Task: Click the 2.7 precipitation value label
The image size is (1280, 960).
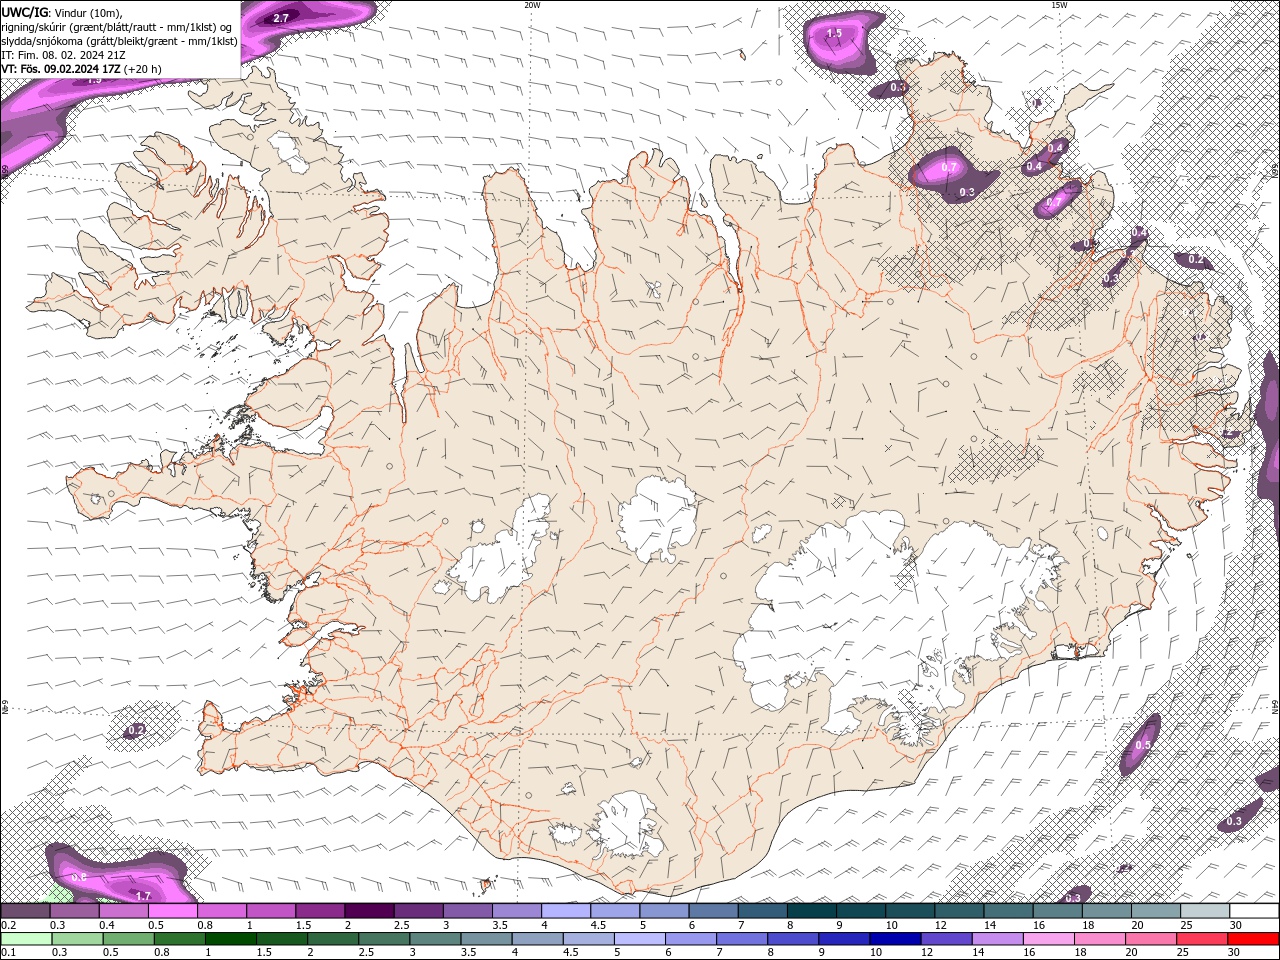Action: (281, 18)
